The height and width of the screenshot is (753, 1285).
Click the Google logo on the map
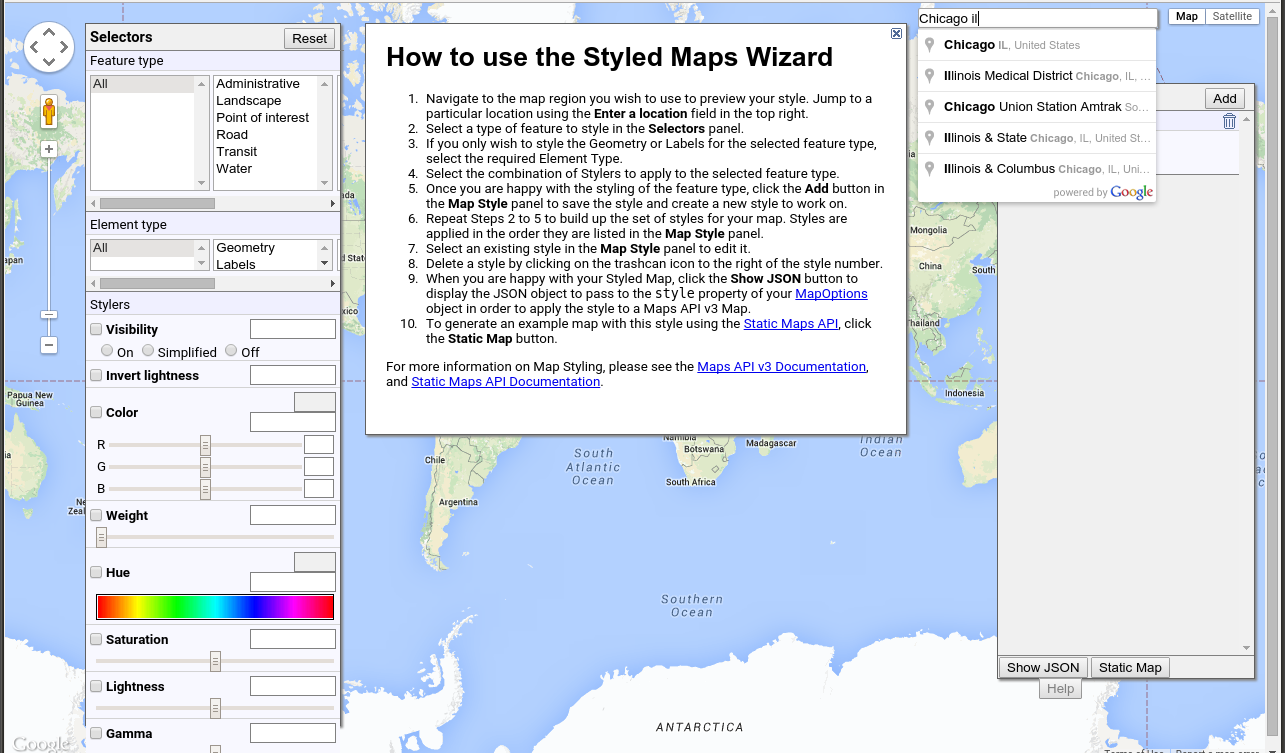[40, 743]
